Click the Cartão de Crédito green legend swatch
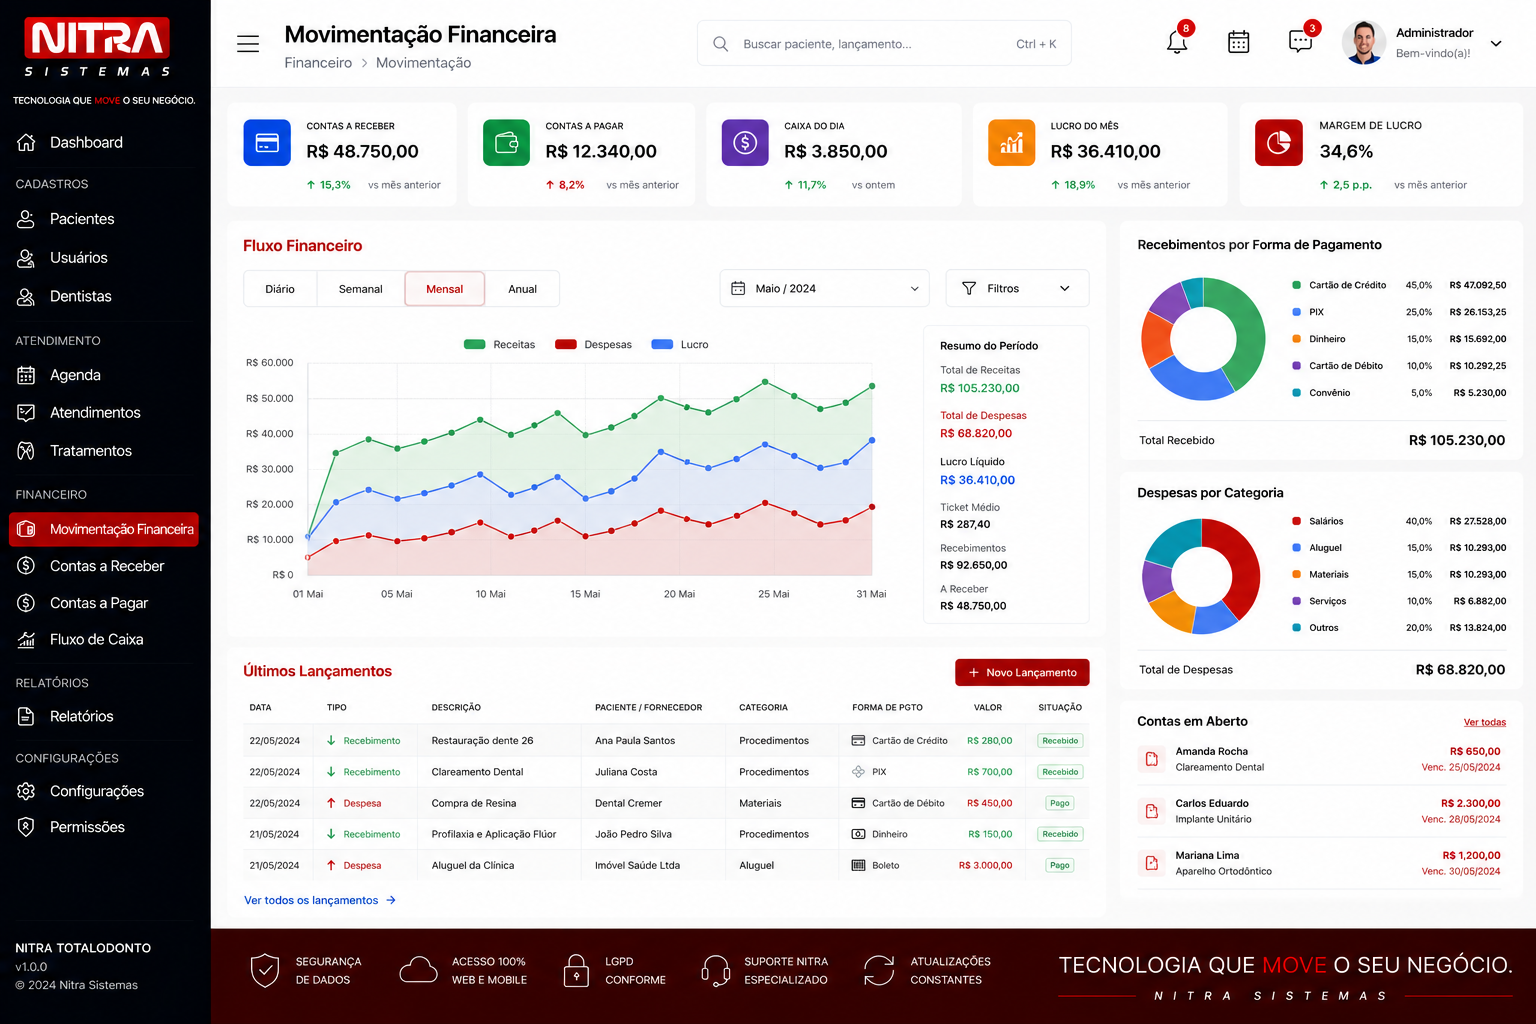Screen dimensions: 1536x1024 1297,285
